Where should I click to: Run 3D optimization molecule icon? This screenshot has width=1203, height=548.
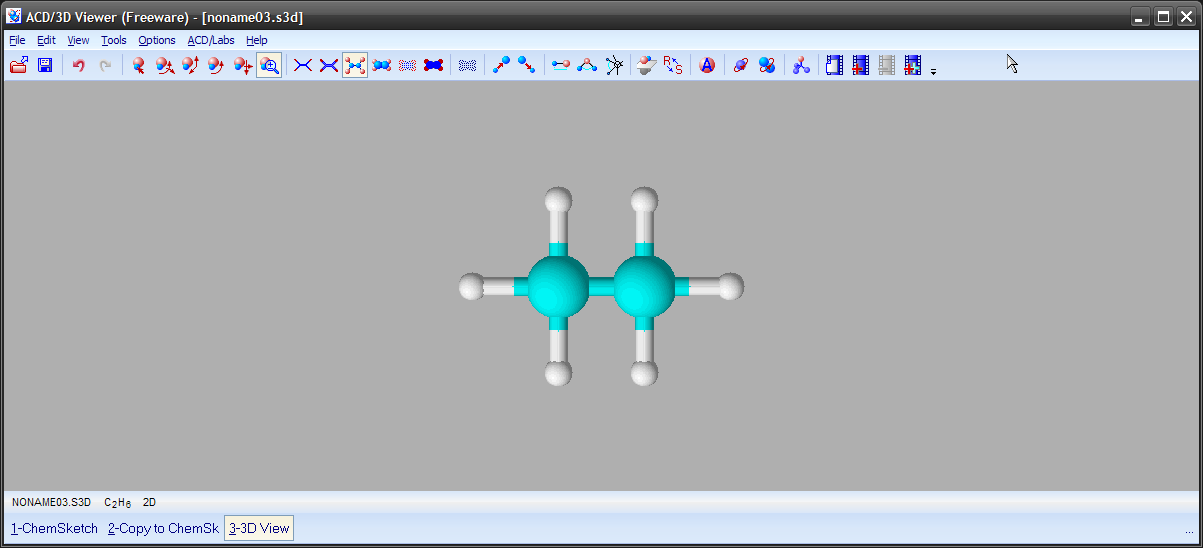(x=801, y=66)
